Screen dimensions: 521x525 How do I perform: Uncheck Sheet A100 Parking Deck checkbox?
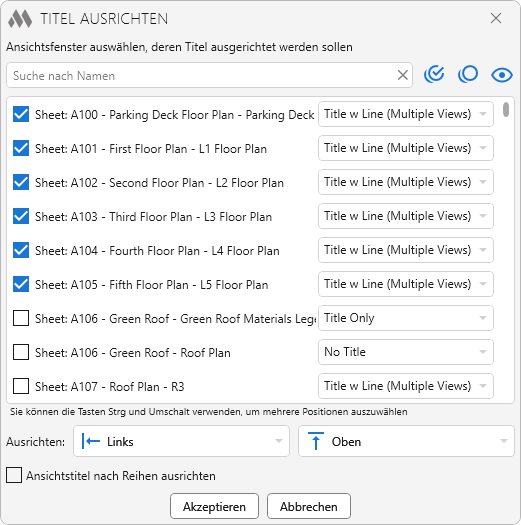(21, 114)
